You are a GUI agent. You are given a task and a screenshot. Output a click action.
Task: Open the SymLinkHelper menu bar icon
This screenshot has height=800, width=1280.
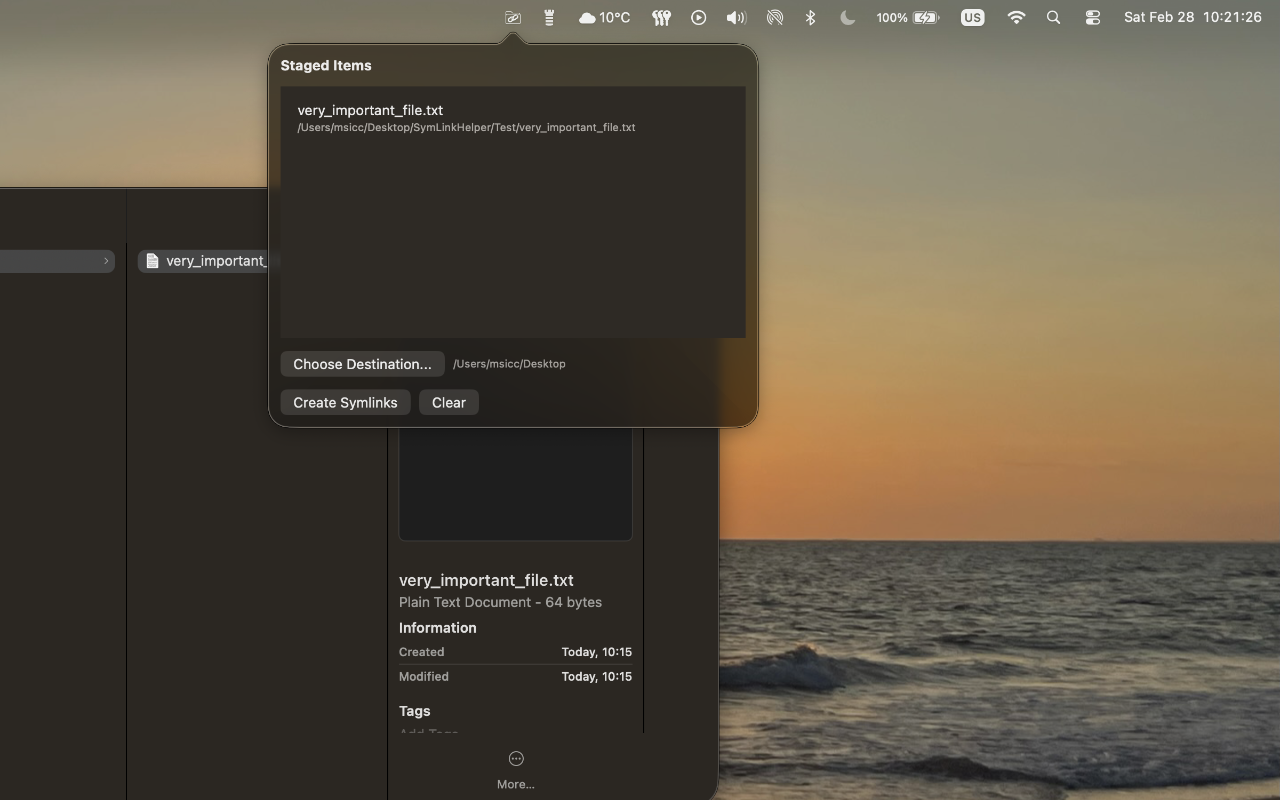click(x=512, y=17)
